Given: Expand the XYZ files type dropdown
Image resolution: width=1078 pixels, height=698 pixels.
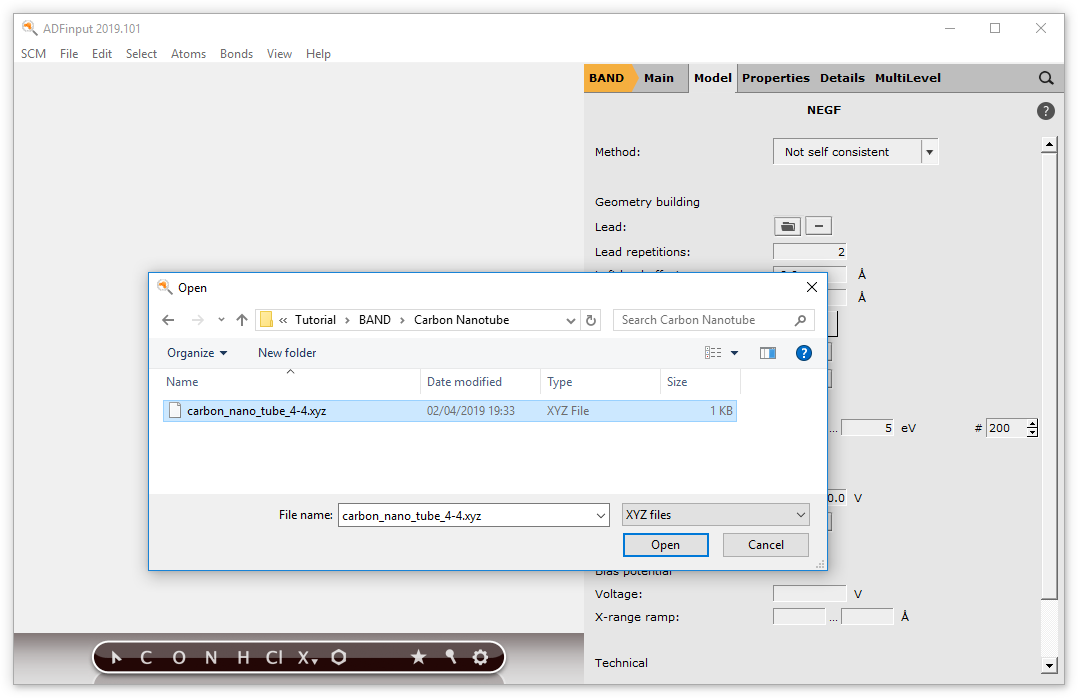Looking at the screenshot, I should (715, 515).
